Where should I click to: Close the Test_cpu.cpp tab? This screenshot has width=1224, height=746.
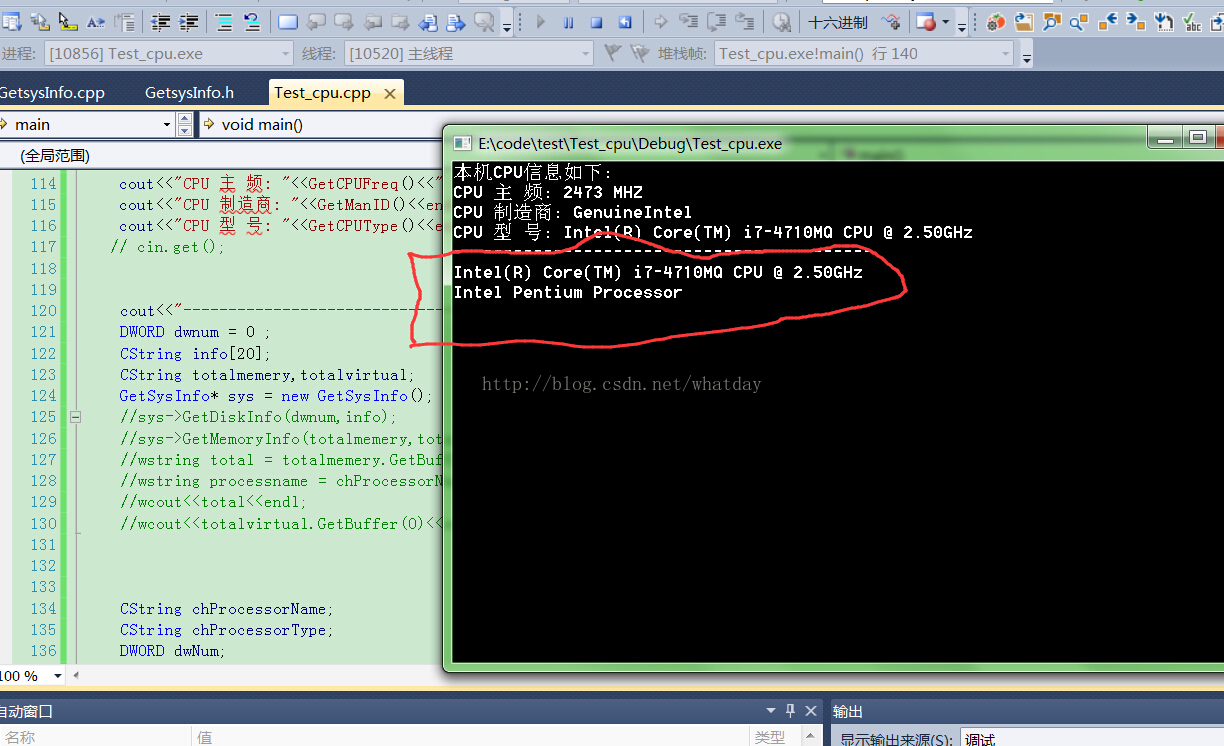point(390,93)
